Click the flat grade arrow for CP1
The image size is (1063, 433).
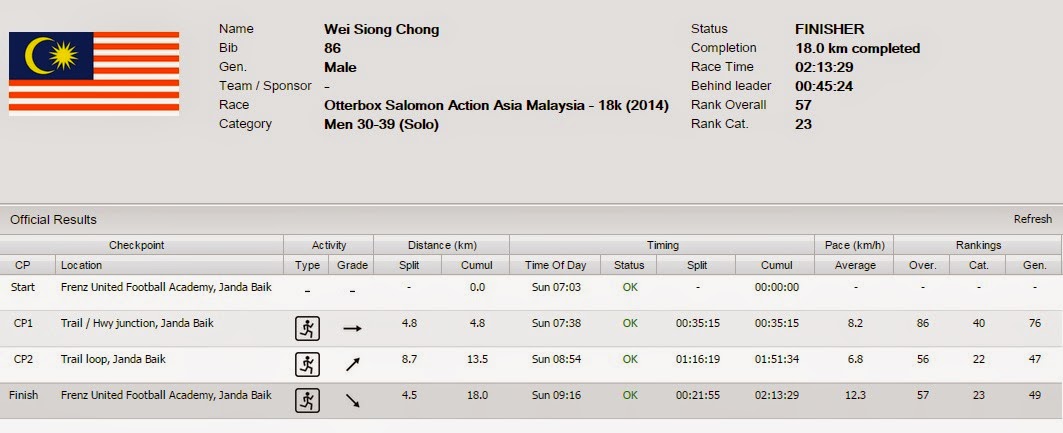tap(352, 329)
